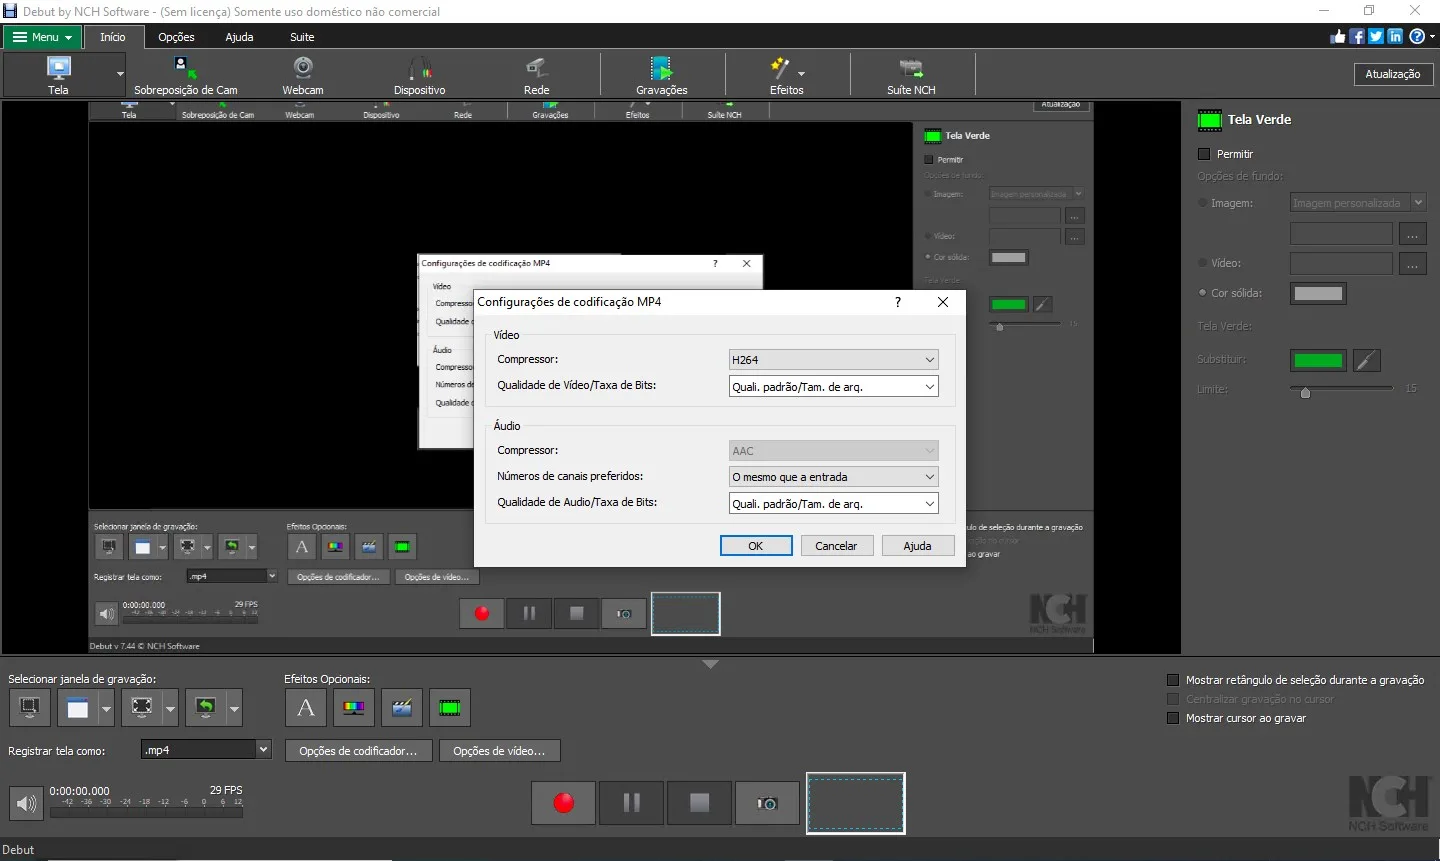Click OK in MP4 encoding dialog
Viewport: 1440px width, 861px height.
[756, 545]
